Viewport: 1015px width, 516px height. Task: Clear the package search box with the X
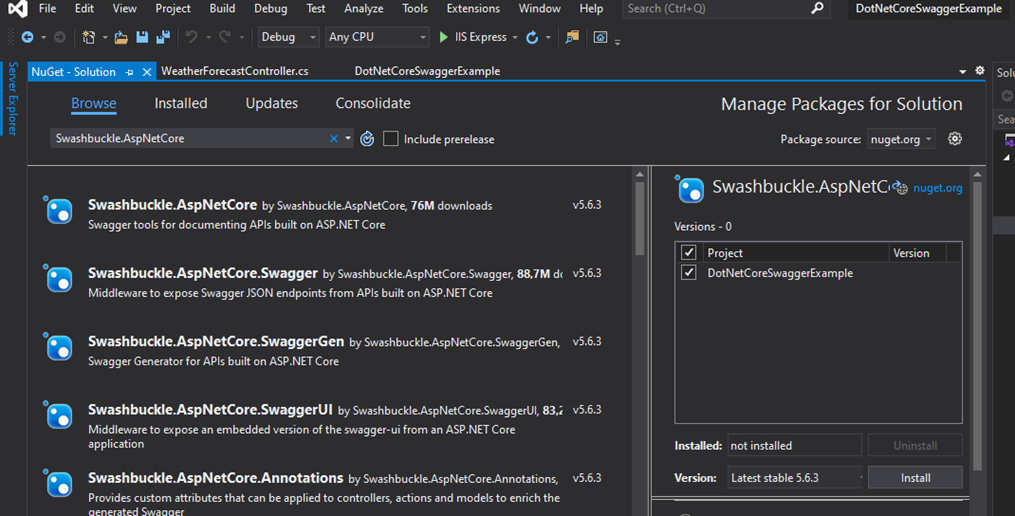click(x=333, y=139)
